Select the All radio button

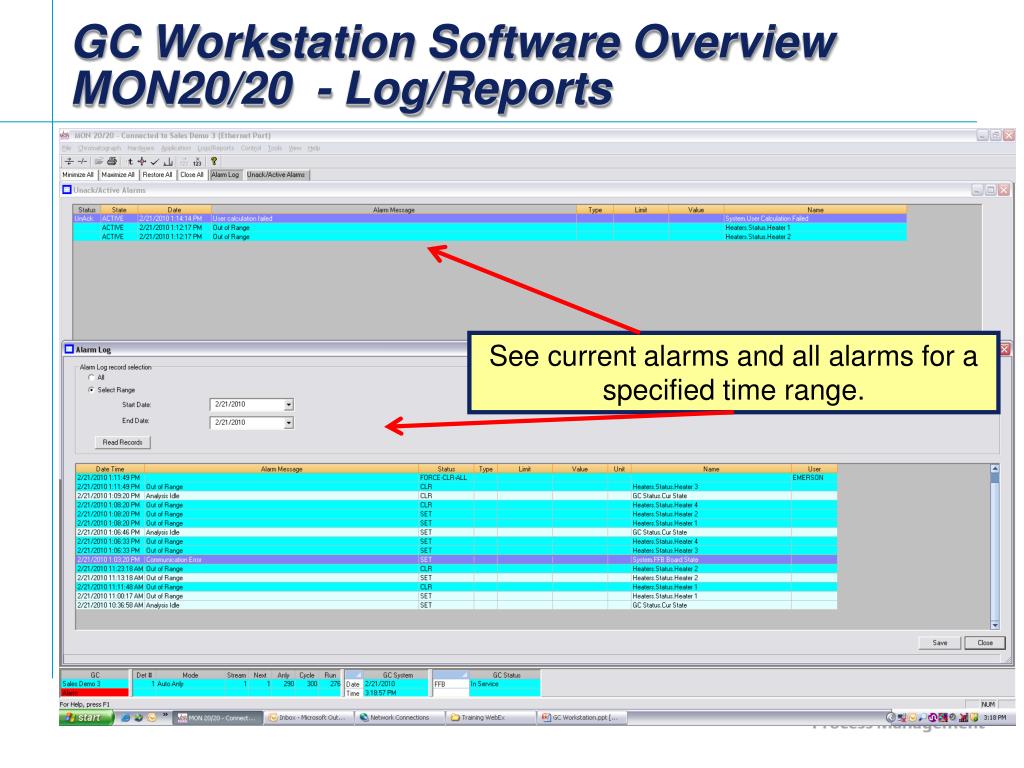click(x=91, y=377)
